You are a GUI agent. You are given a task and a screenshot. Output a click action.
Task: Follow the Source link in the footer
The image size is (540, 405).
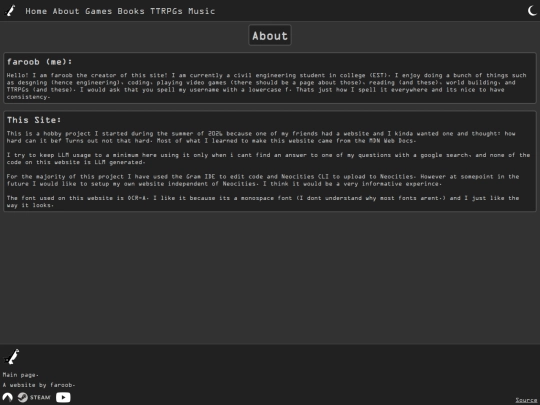pos(526,400)
